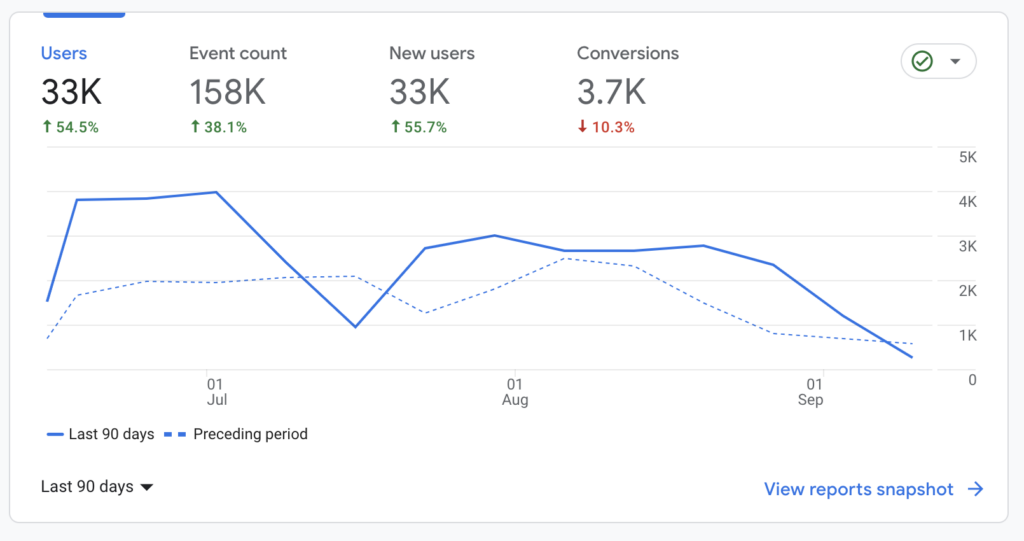Click the caret arrow next to Last 90 days
This screenshot has height=541, width=1024.
[x=147, y=488]
